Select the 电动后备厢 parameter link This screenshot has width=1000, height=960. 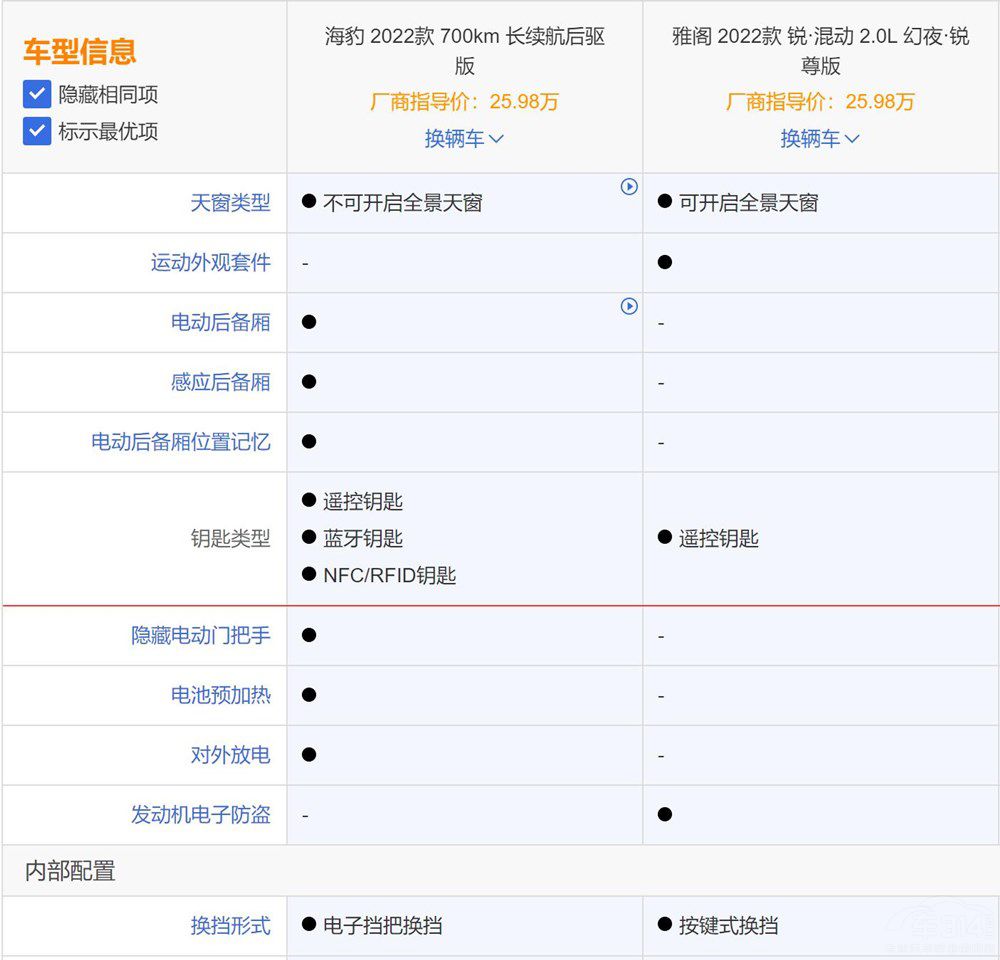(222, 322)
